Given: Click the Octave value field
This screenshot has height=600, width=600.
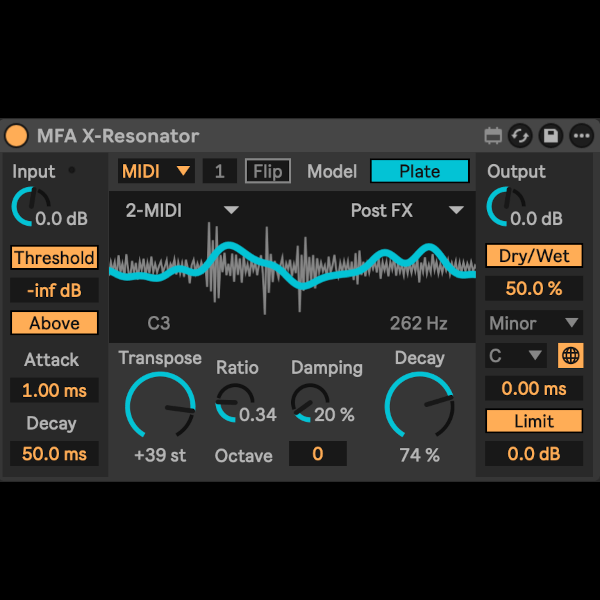Looking at the screenshot, I should 317,454.
